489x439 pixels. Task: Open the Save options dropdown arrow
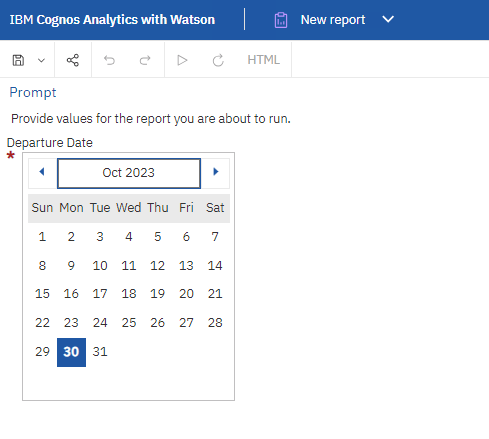pyautogui.click(x=41, y=60)
